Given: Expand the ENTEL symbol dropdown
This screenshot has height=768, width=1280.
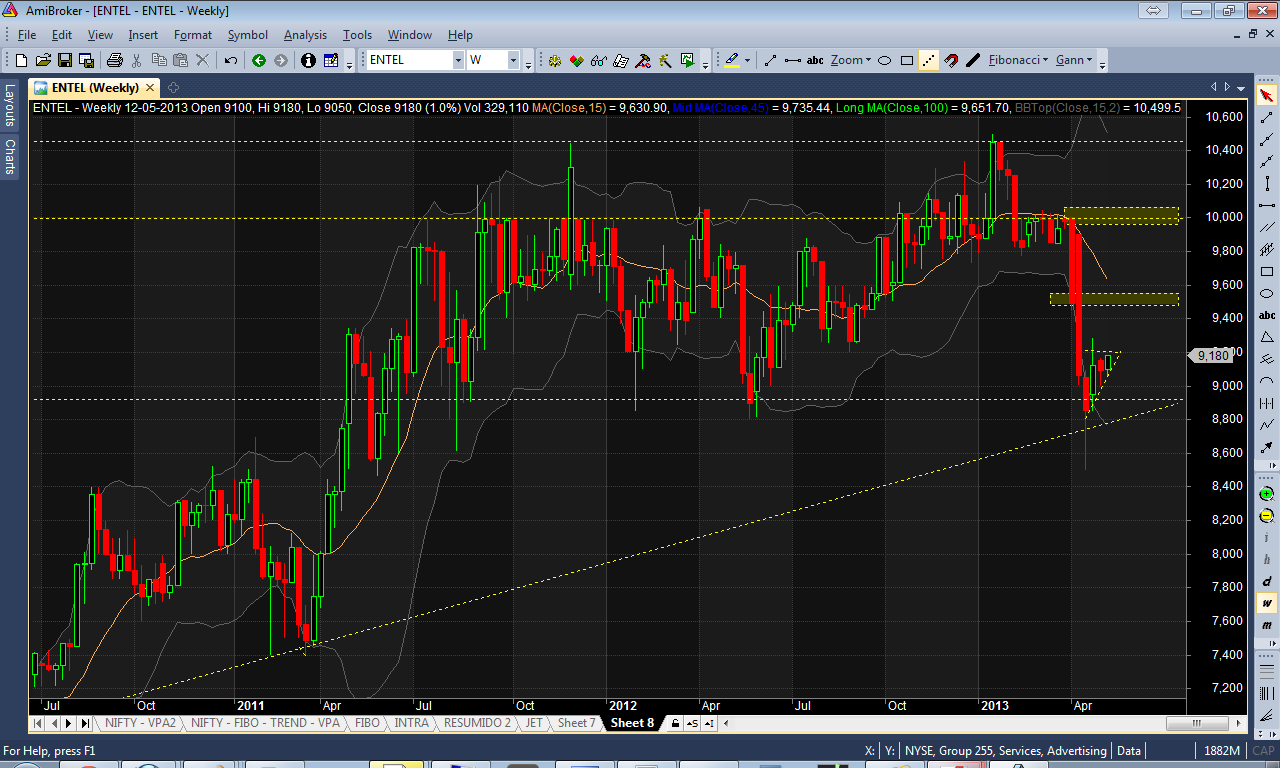Looking at the screenshot, I should point(458,60).
